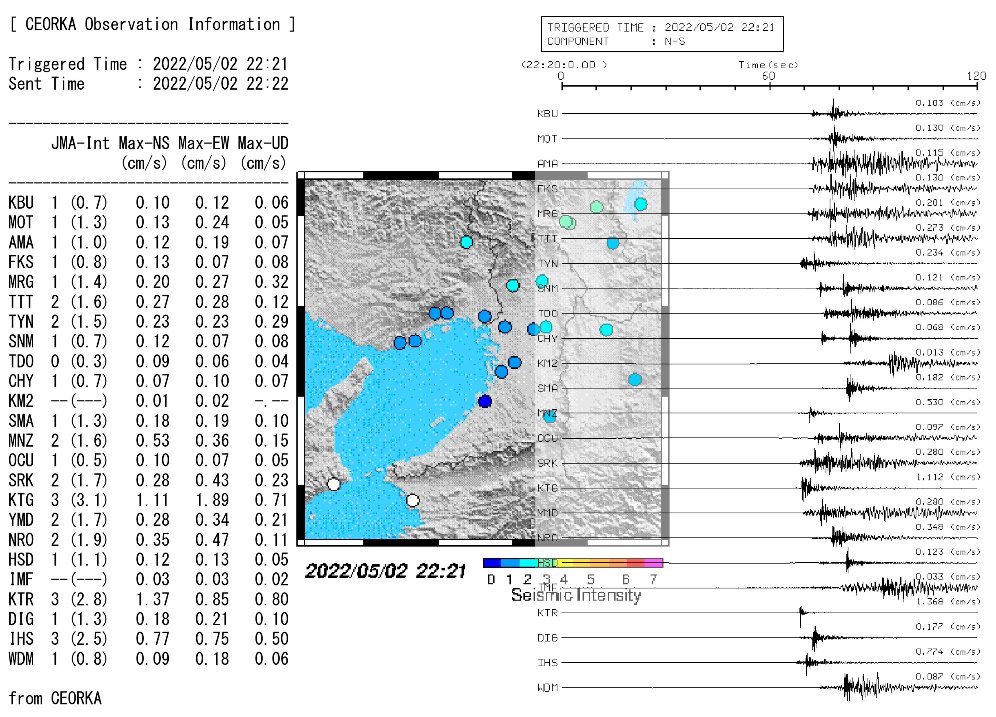
Task: Click the '0.32' Max-UD value in the MRG row
Action: click(x=272, y=282)
